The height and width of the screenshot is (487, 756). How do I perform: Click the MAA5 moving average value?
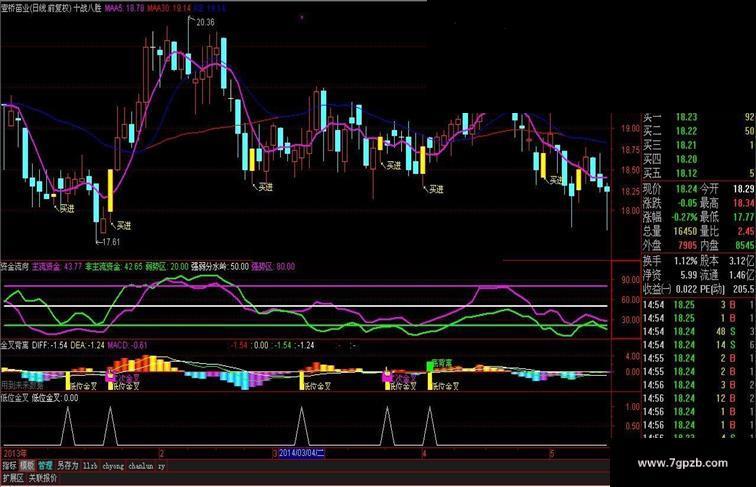tap(124, 8)
